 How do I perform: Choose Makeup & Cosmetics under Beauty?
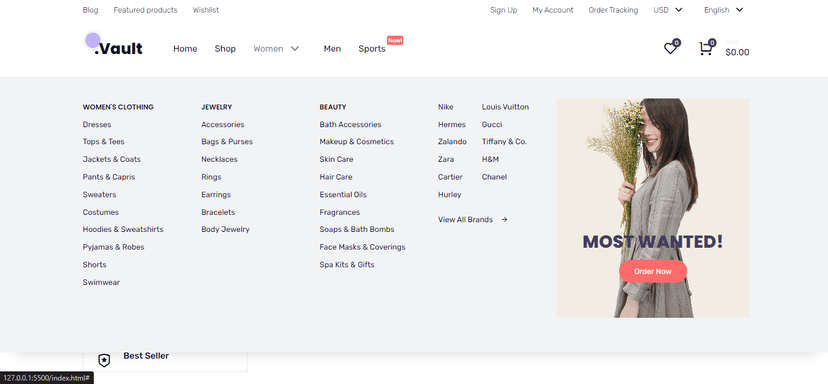[356, 142]
